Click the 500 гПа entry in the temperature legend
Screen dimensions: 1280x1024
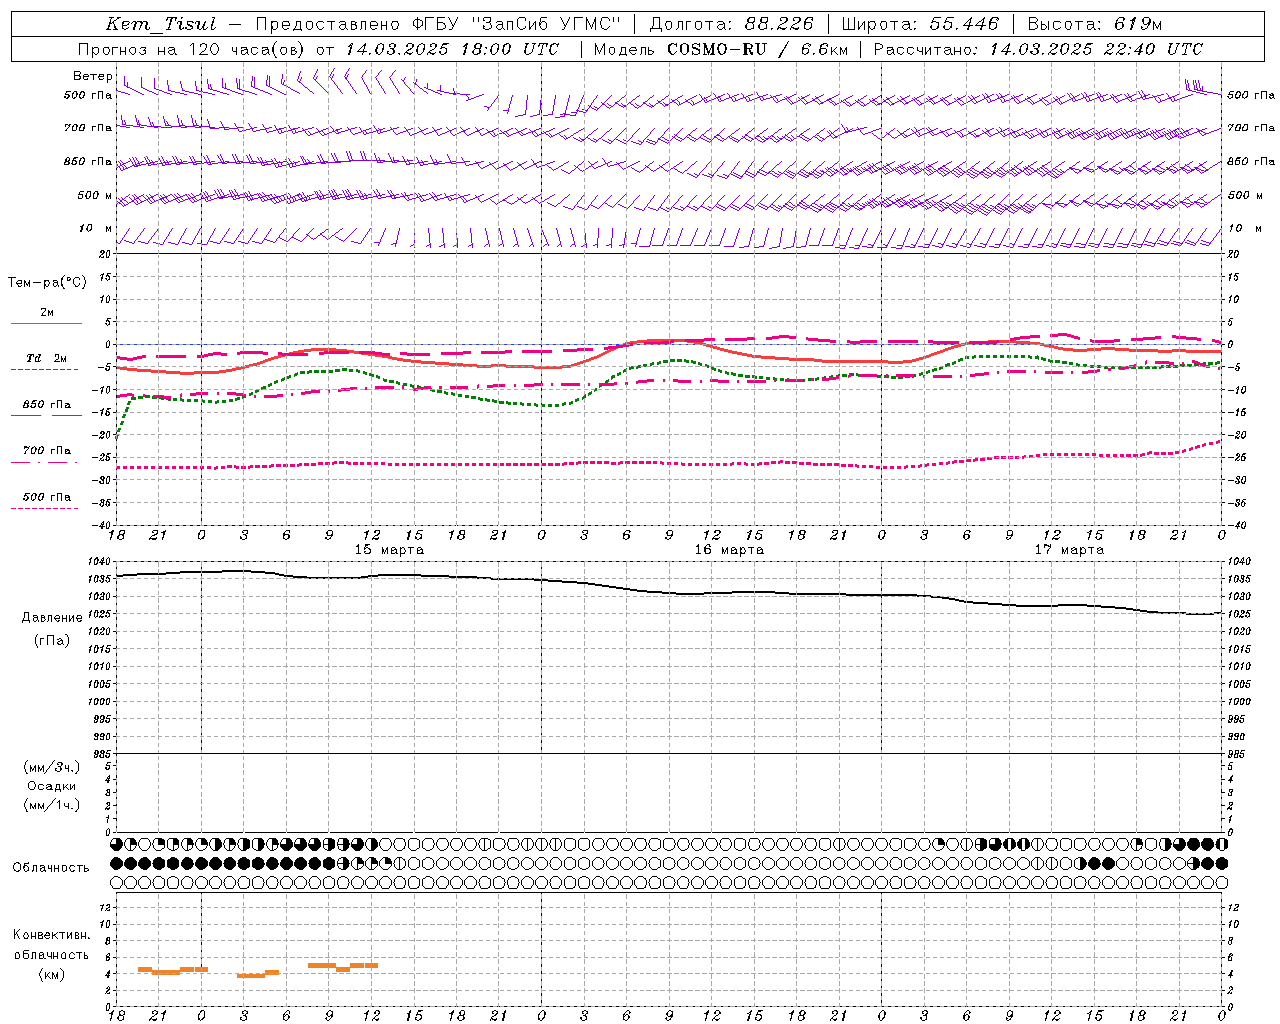(46, 496)
